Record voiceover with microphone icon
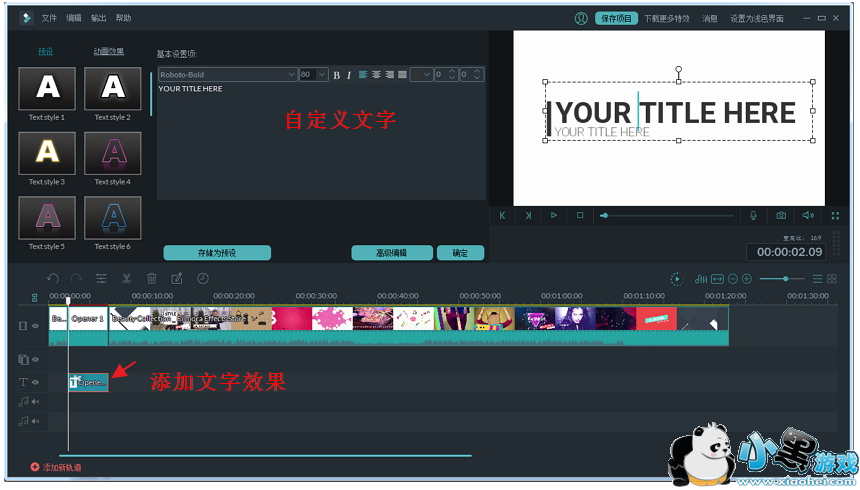The height and width of the screenshot is (490, 860). coord(754,216)
